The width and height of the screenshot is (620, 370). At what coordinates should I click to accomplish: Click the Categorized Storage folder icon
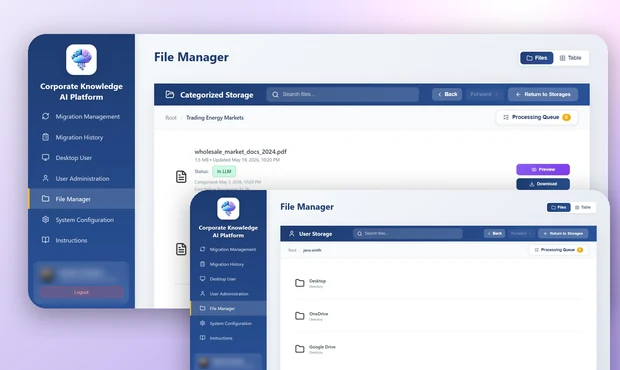[x=170, y=94]
